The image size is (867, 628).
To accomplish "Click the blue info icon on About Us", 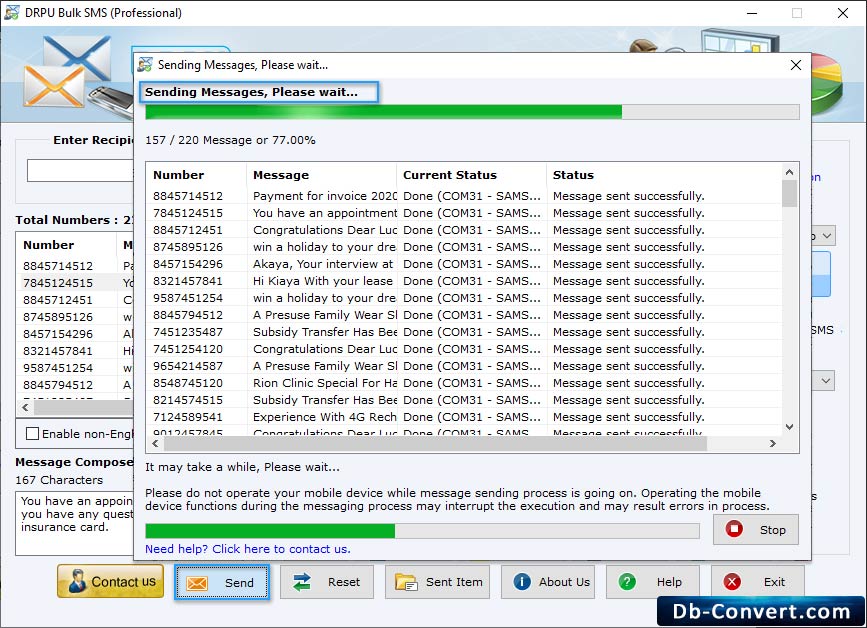I will tap(522, 582).
